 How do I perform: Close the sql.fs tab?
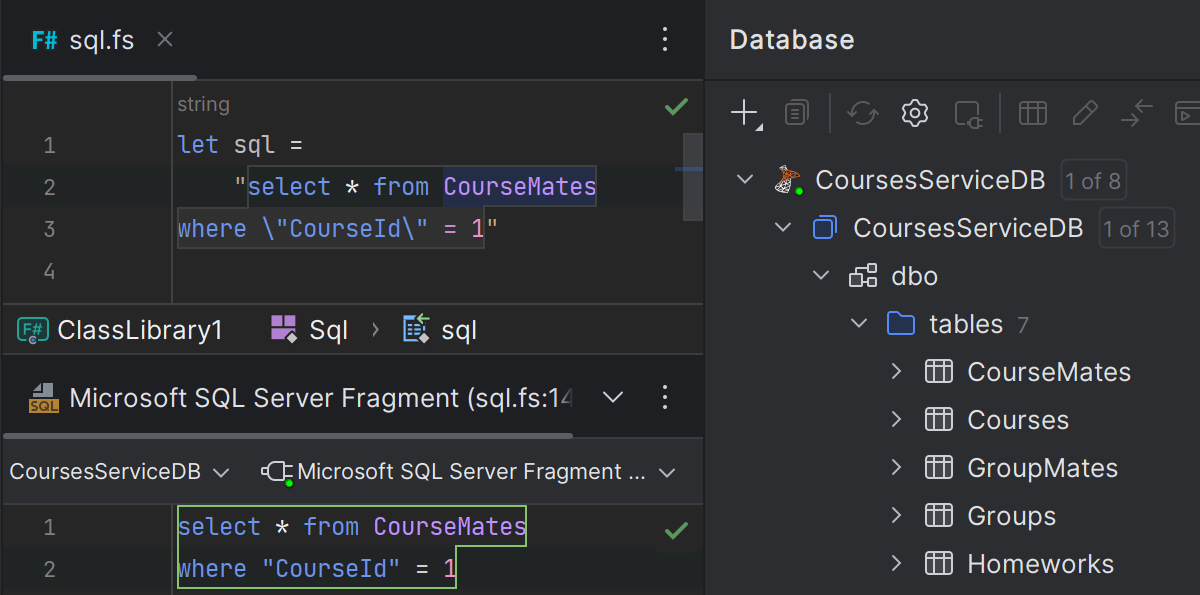pyautogui.click(x=166, y=40)
